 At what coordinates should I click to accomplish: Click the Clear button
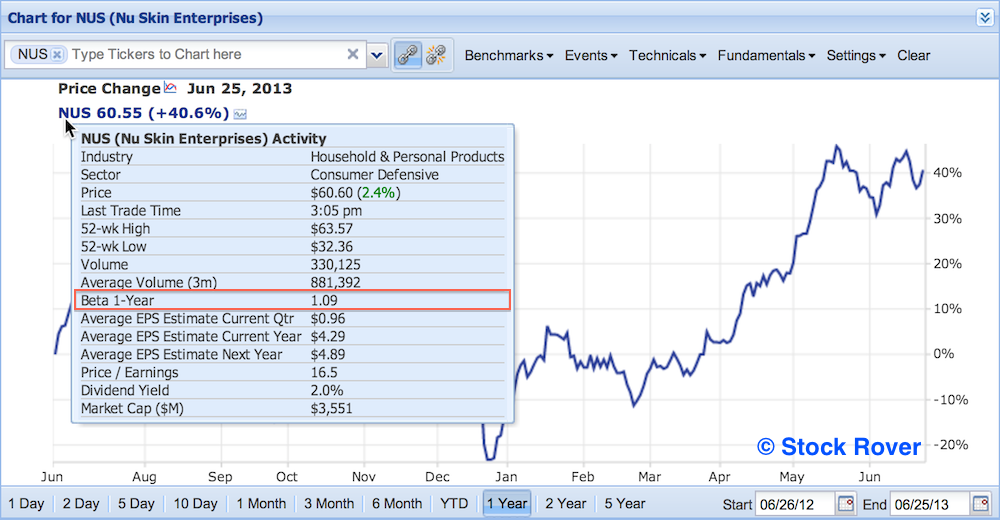pyautogui.click(x=913, y=56)
